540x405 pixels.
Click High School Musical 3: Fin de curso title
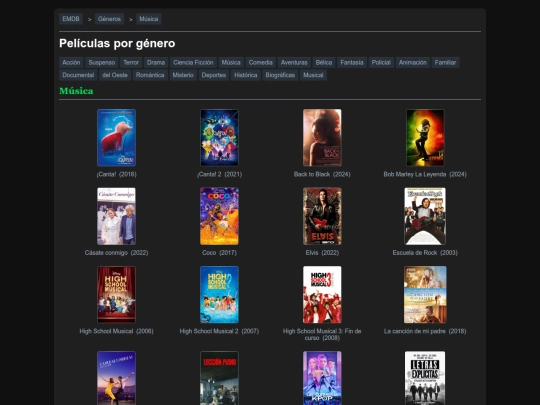322,334
